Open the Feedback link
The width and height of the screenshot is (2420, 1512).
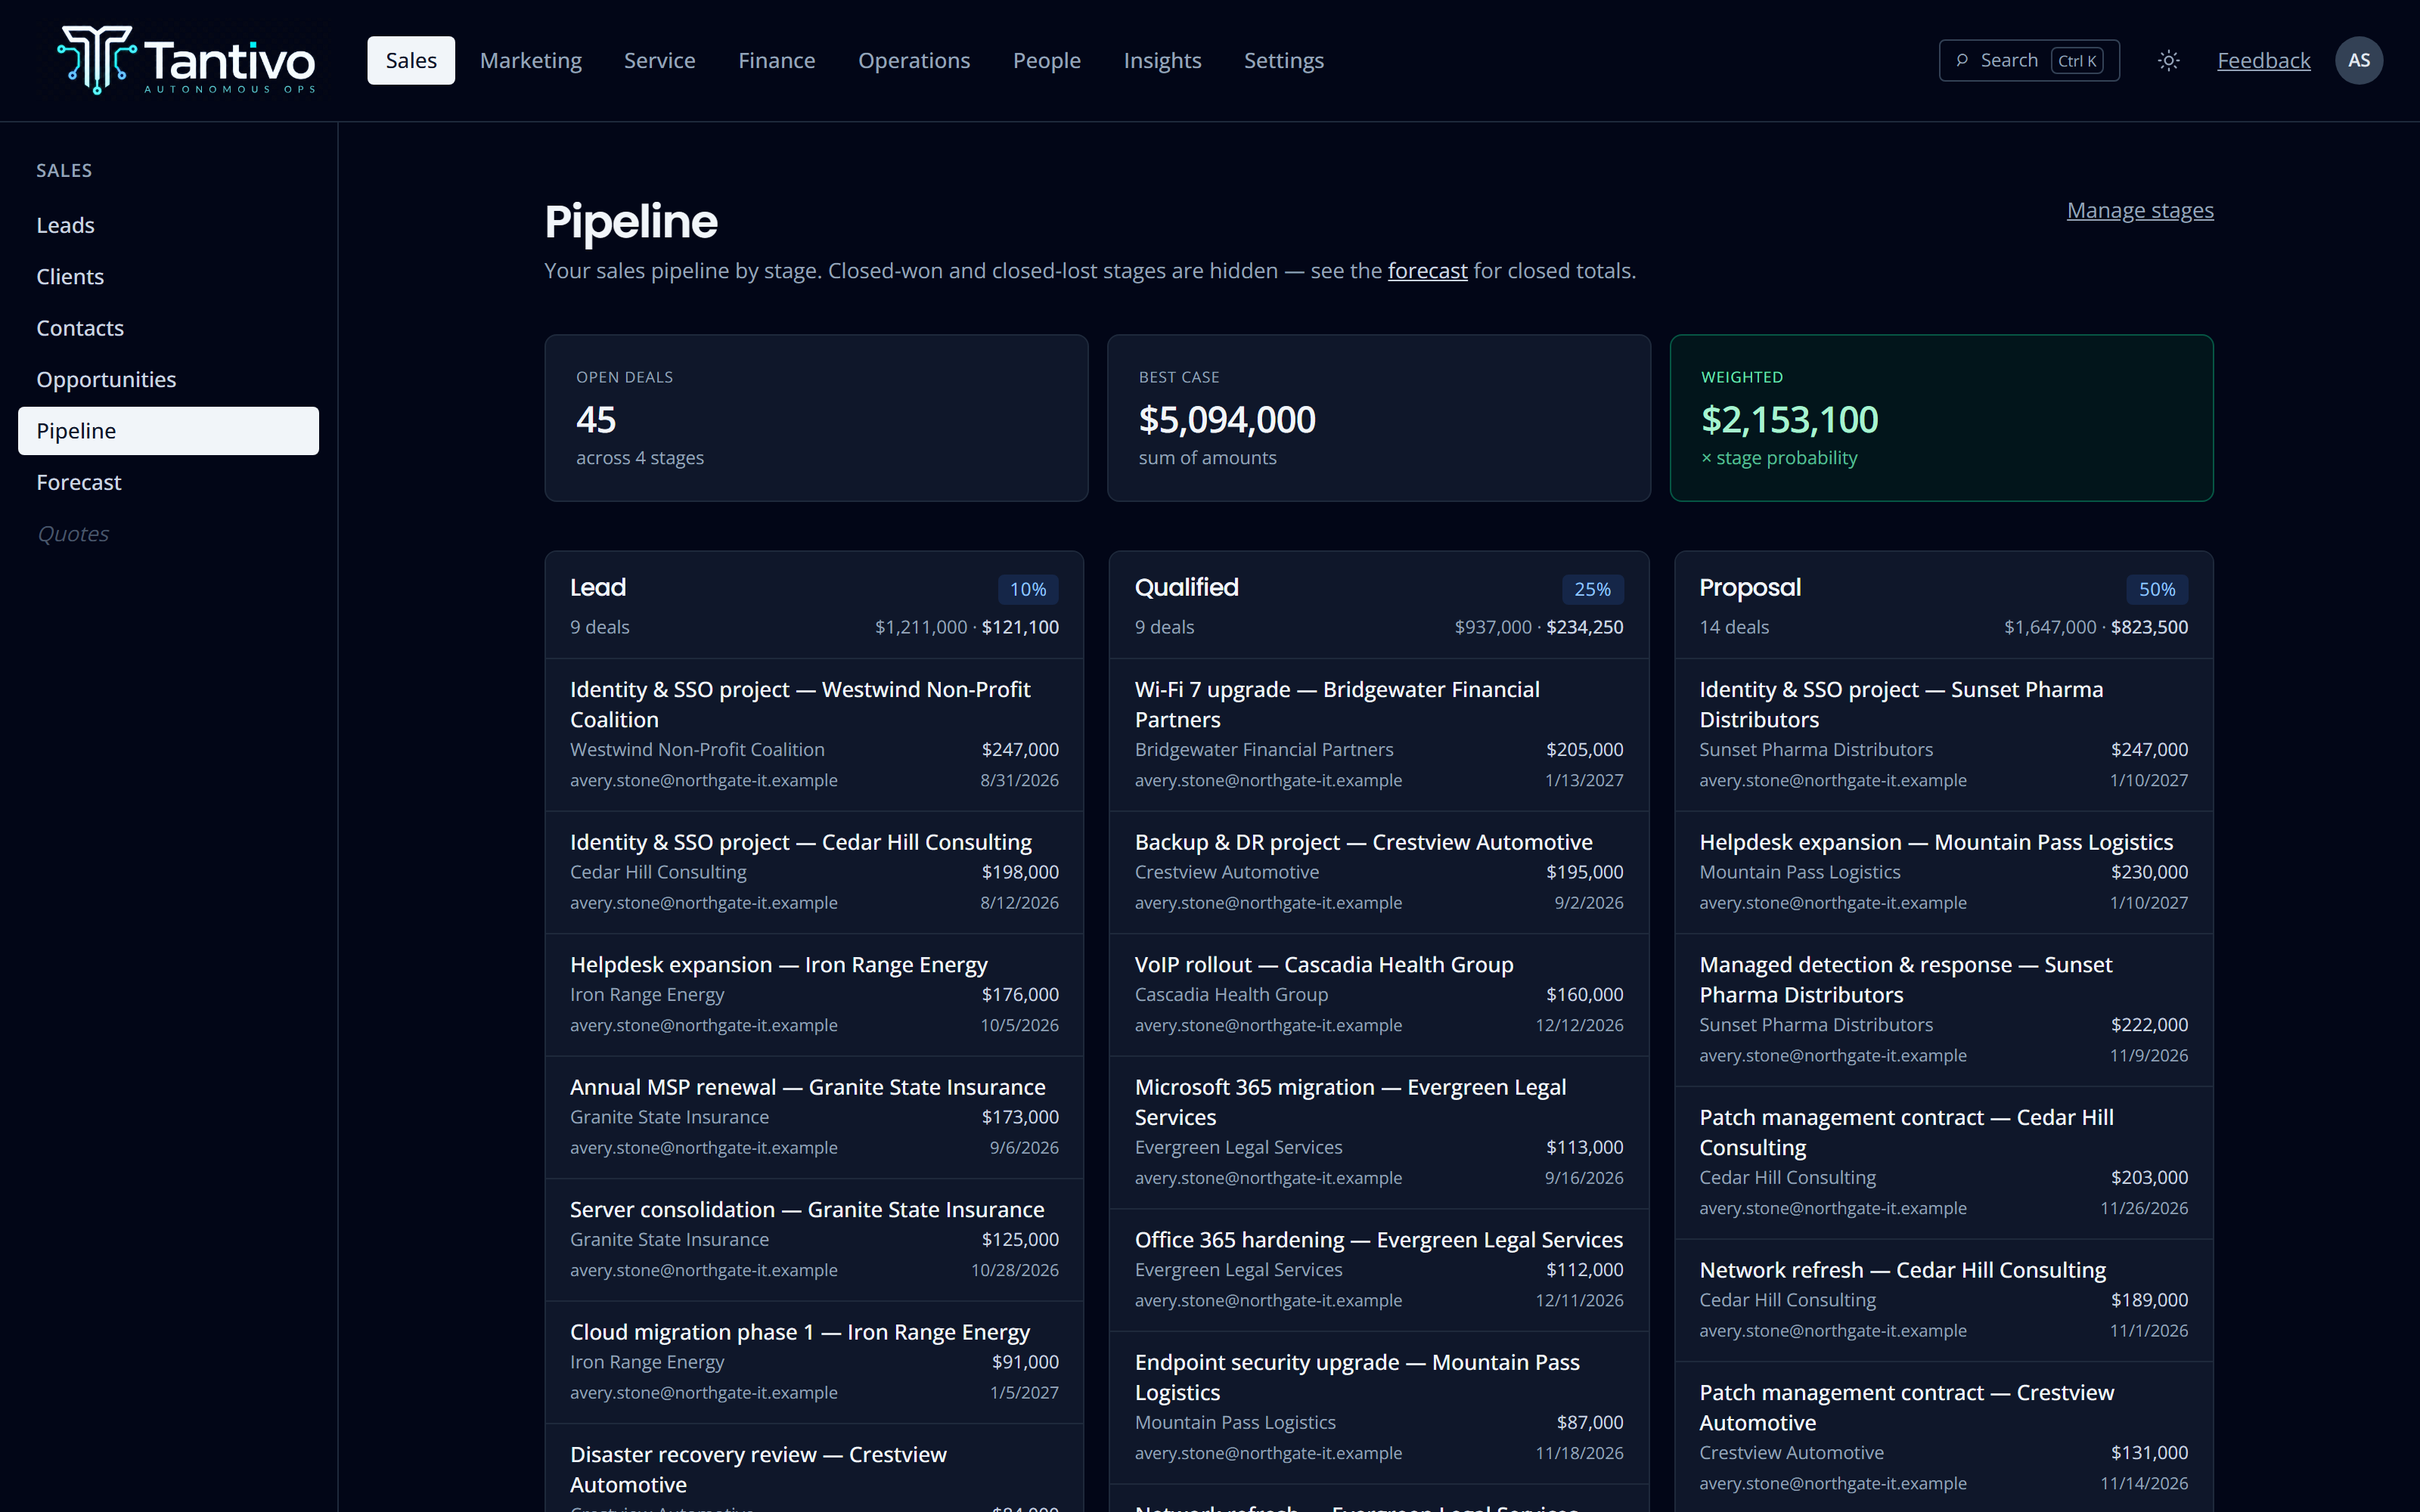point(2264,61)
